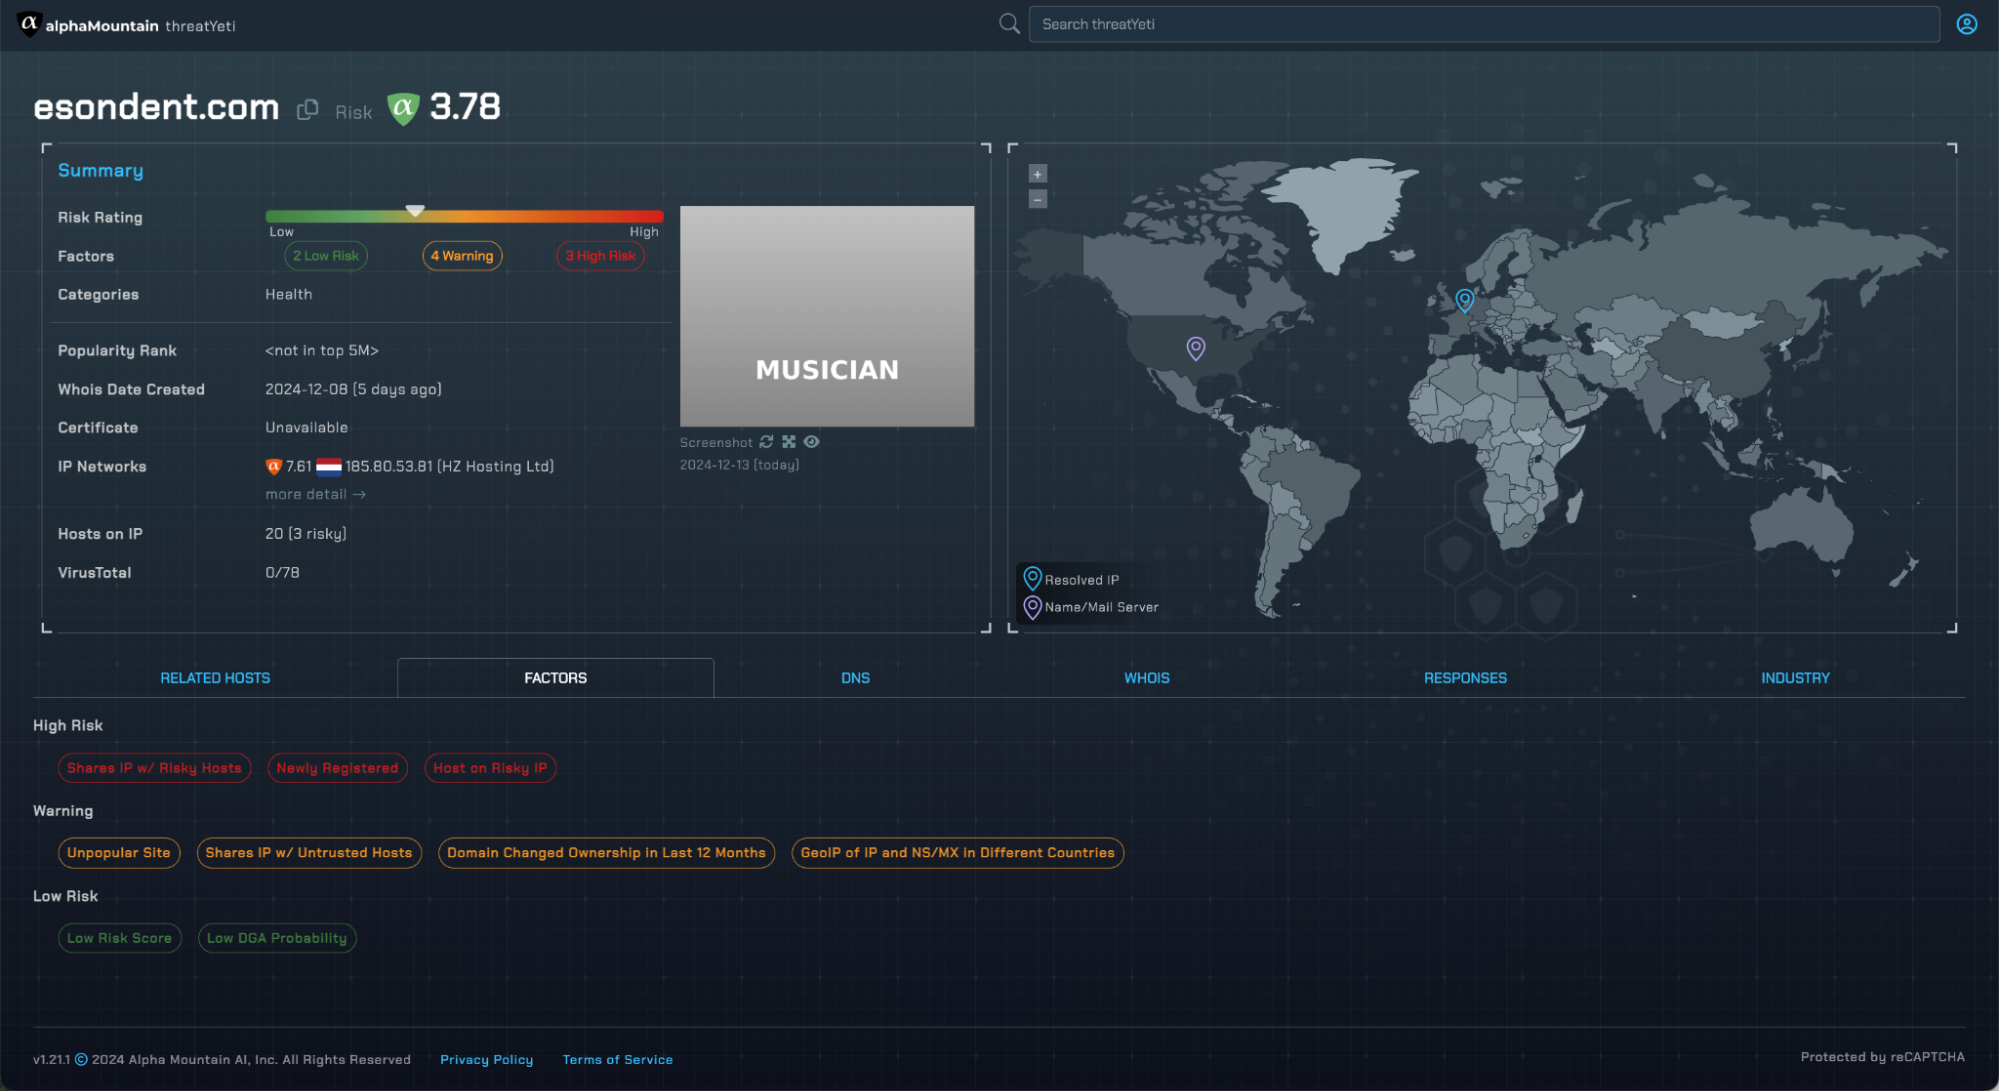Click the purple Name/Mail Server map pin

click(1195, 347)
